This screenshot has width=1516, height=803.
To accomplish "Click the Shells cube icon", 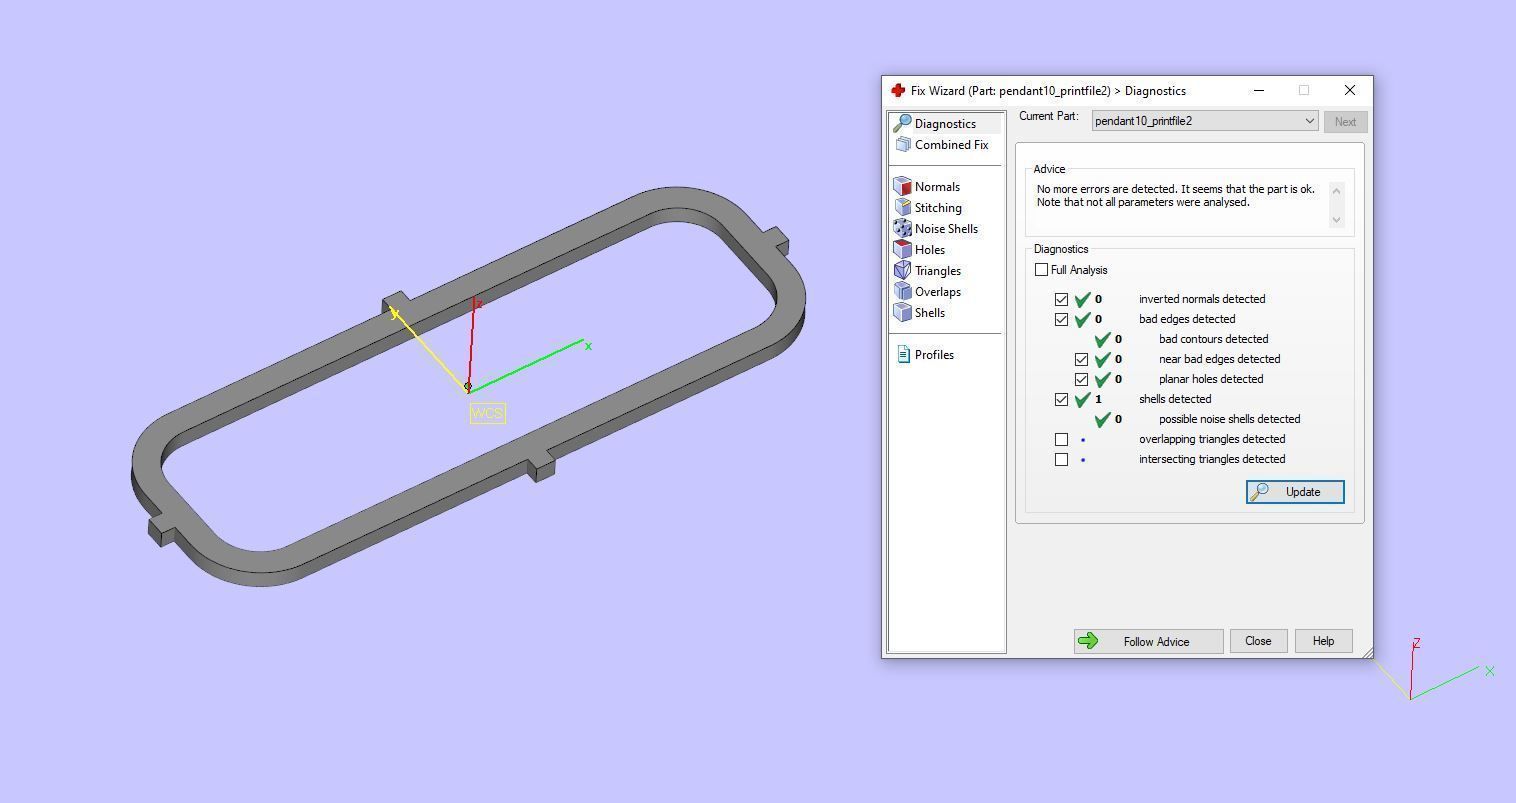I will point(903,312).
